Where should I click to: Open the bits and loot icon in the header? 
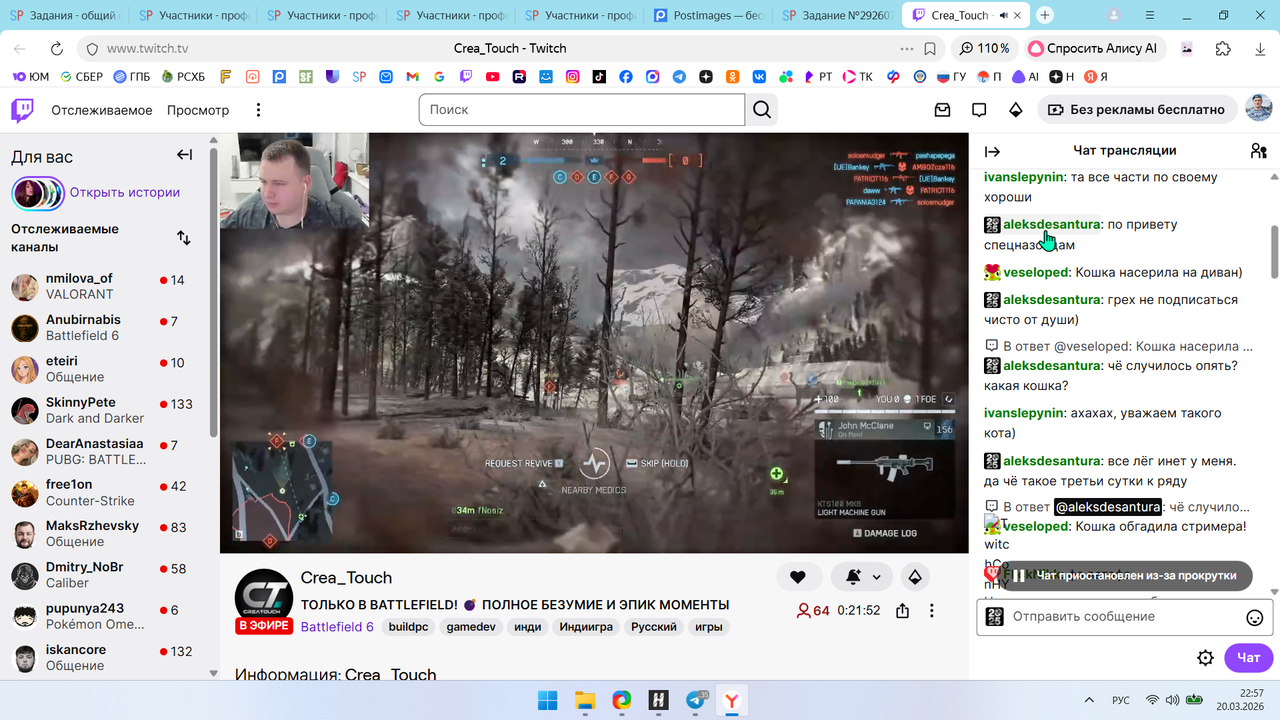(1016, 110)
